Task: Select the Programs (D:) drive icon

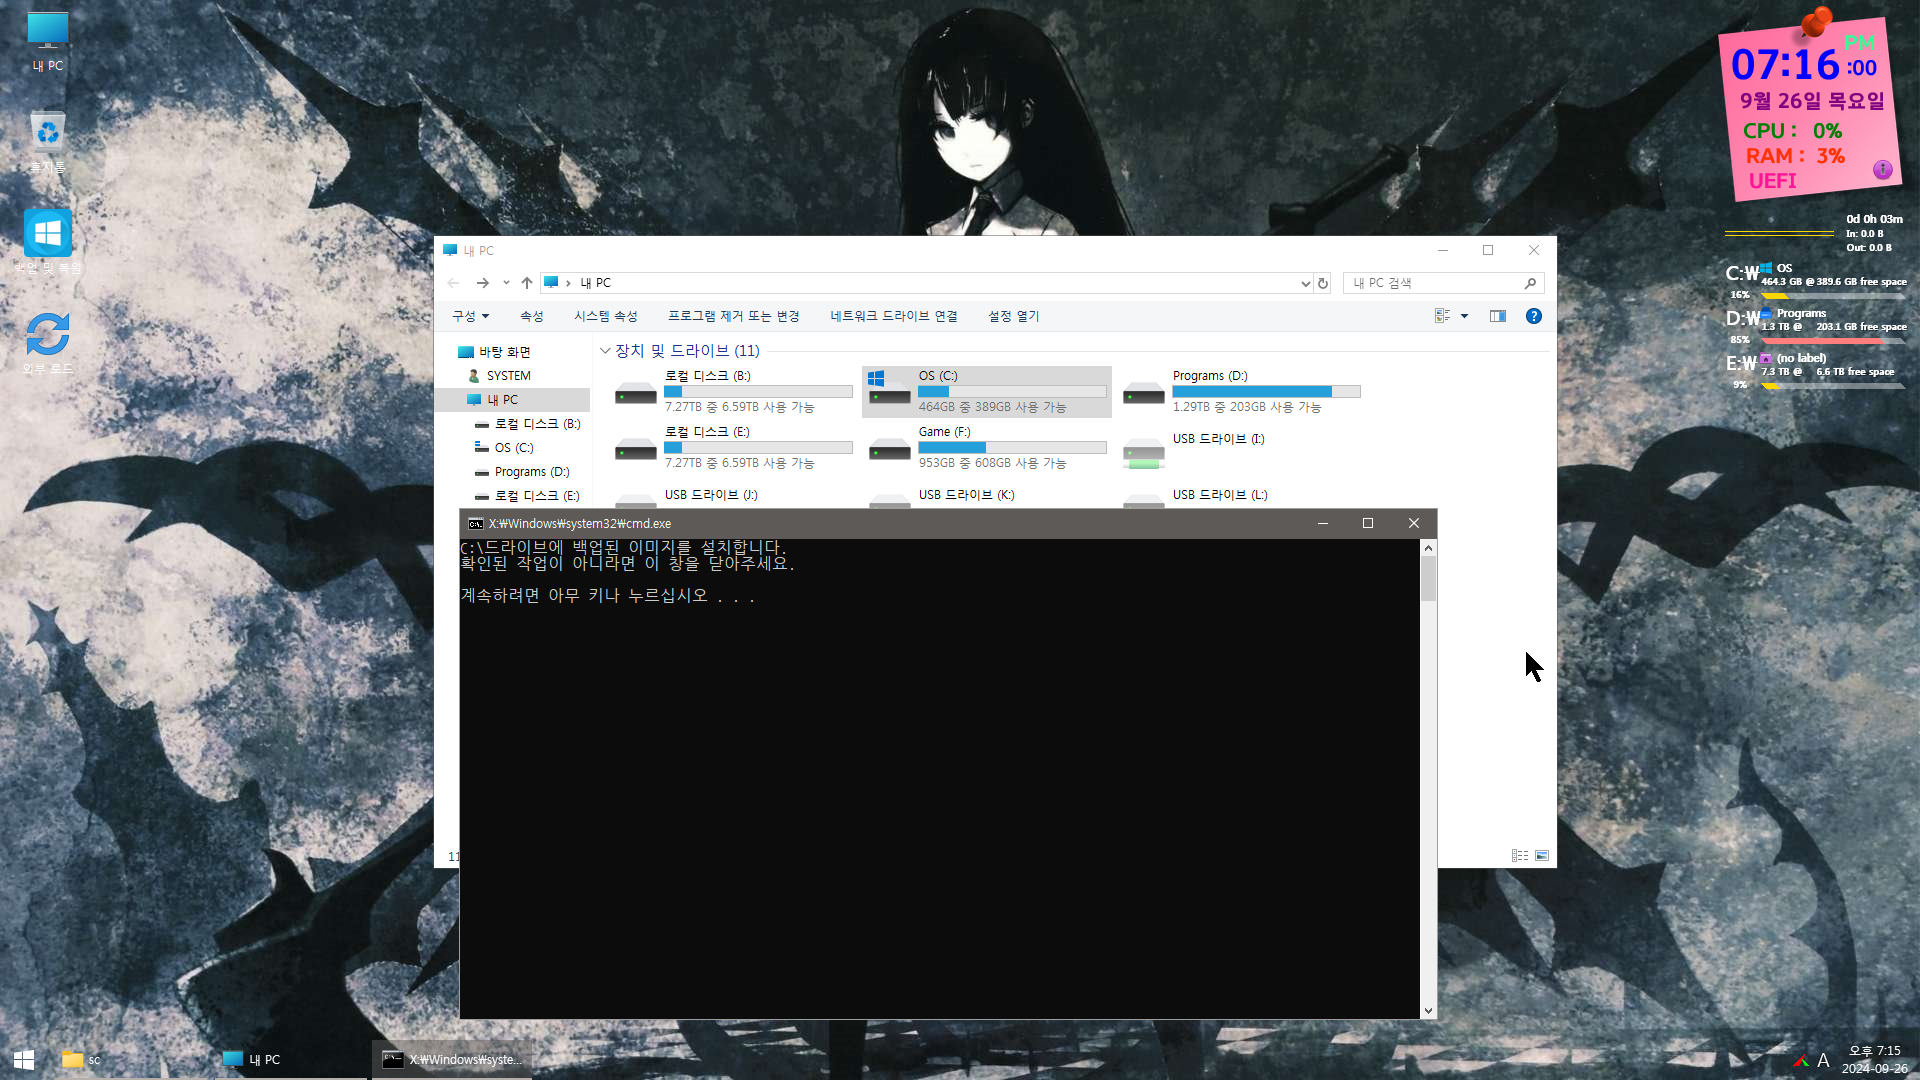Action: coord(1143,393)
